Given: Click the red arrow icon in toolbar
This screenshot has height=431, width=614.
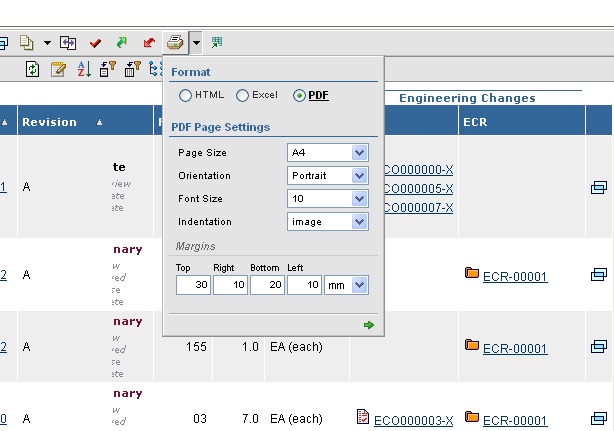Looking at the screenshot, I should point(149,43).
